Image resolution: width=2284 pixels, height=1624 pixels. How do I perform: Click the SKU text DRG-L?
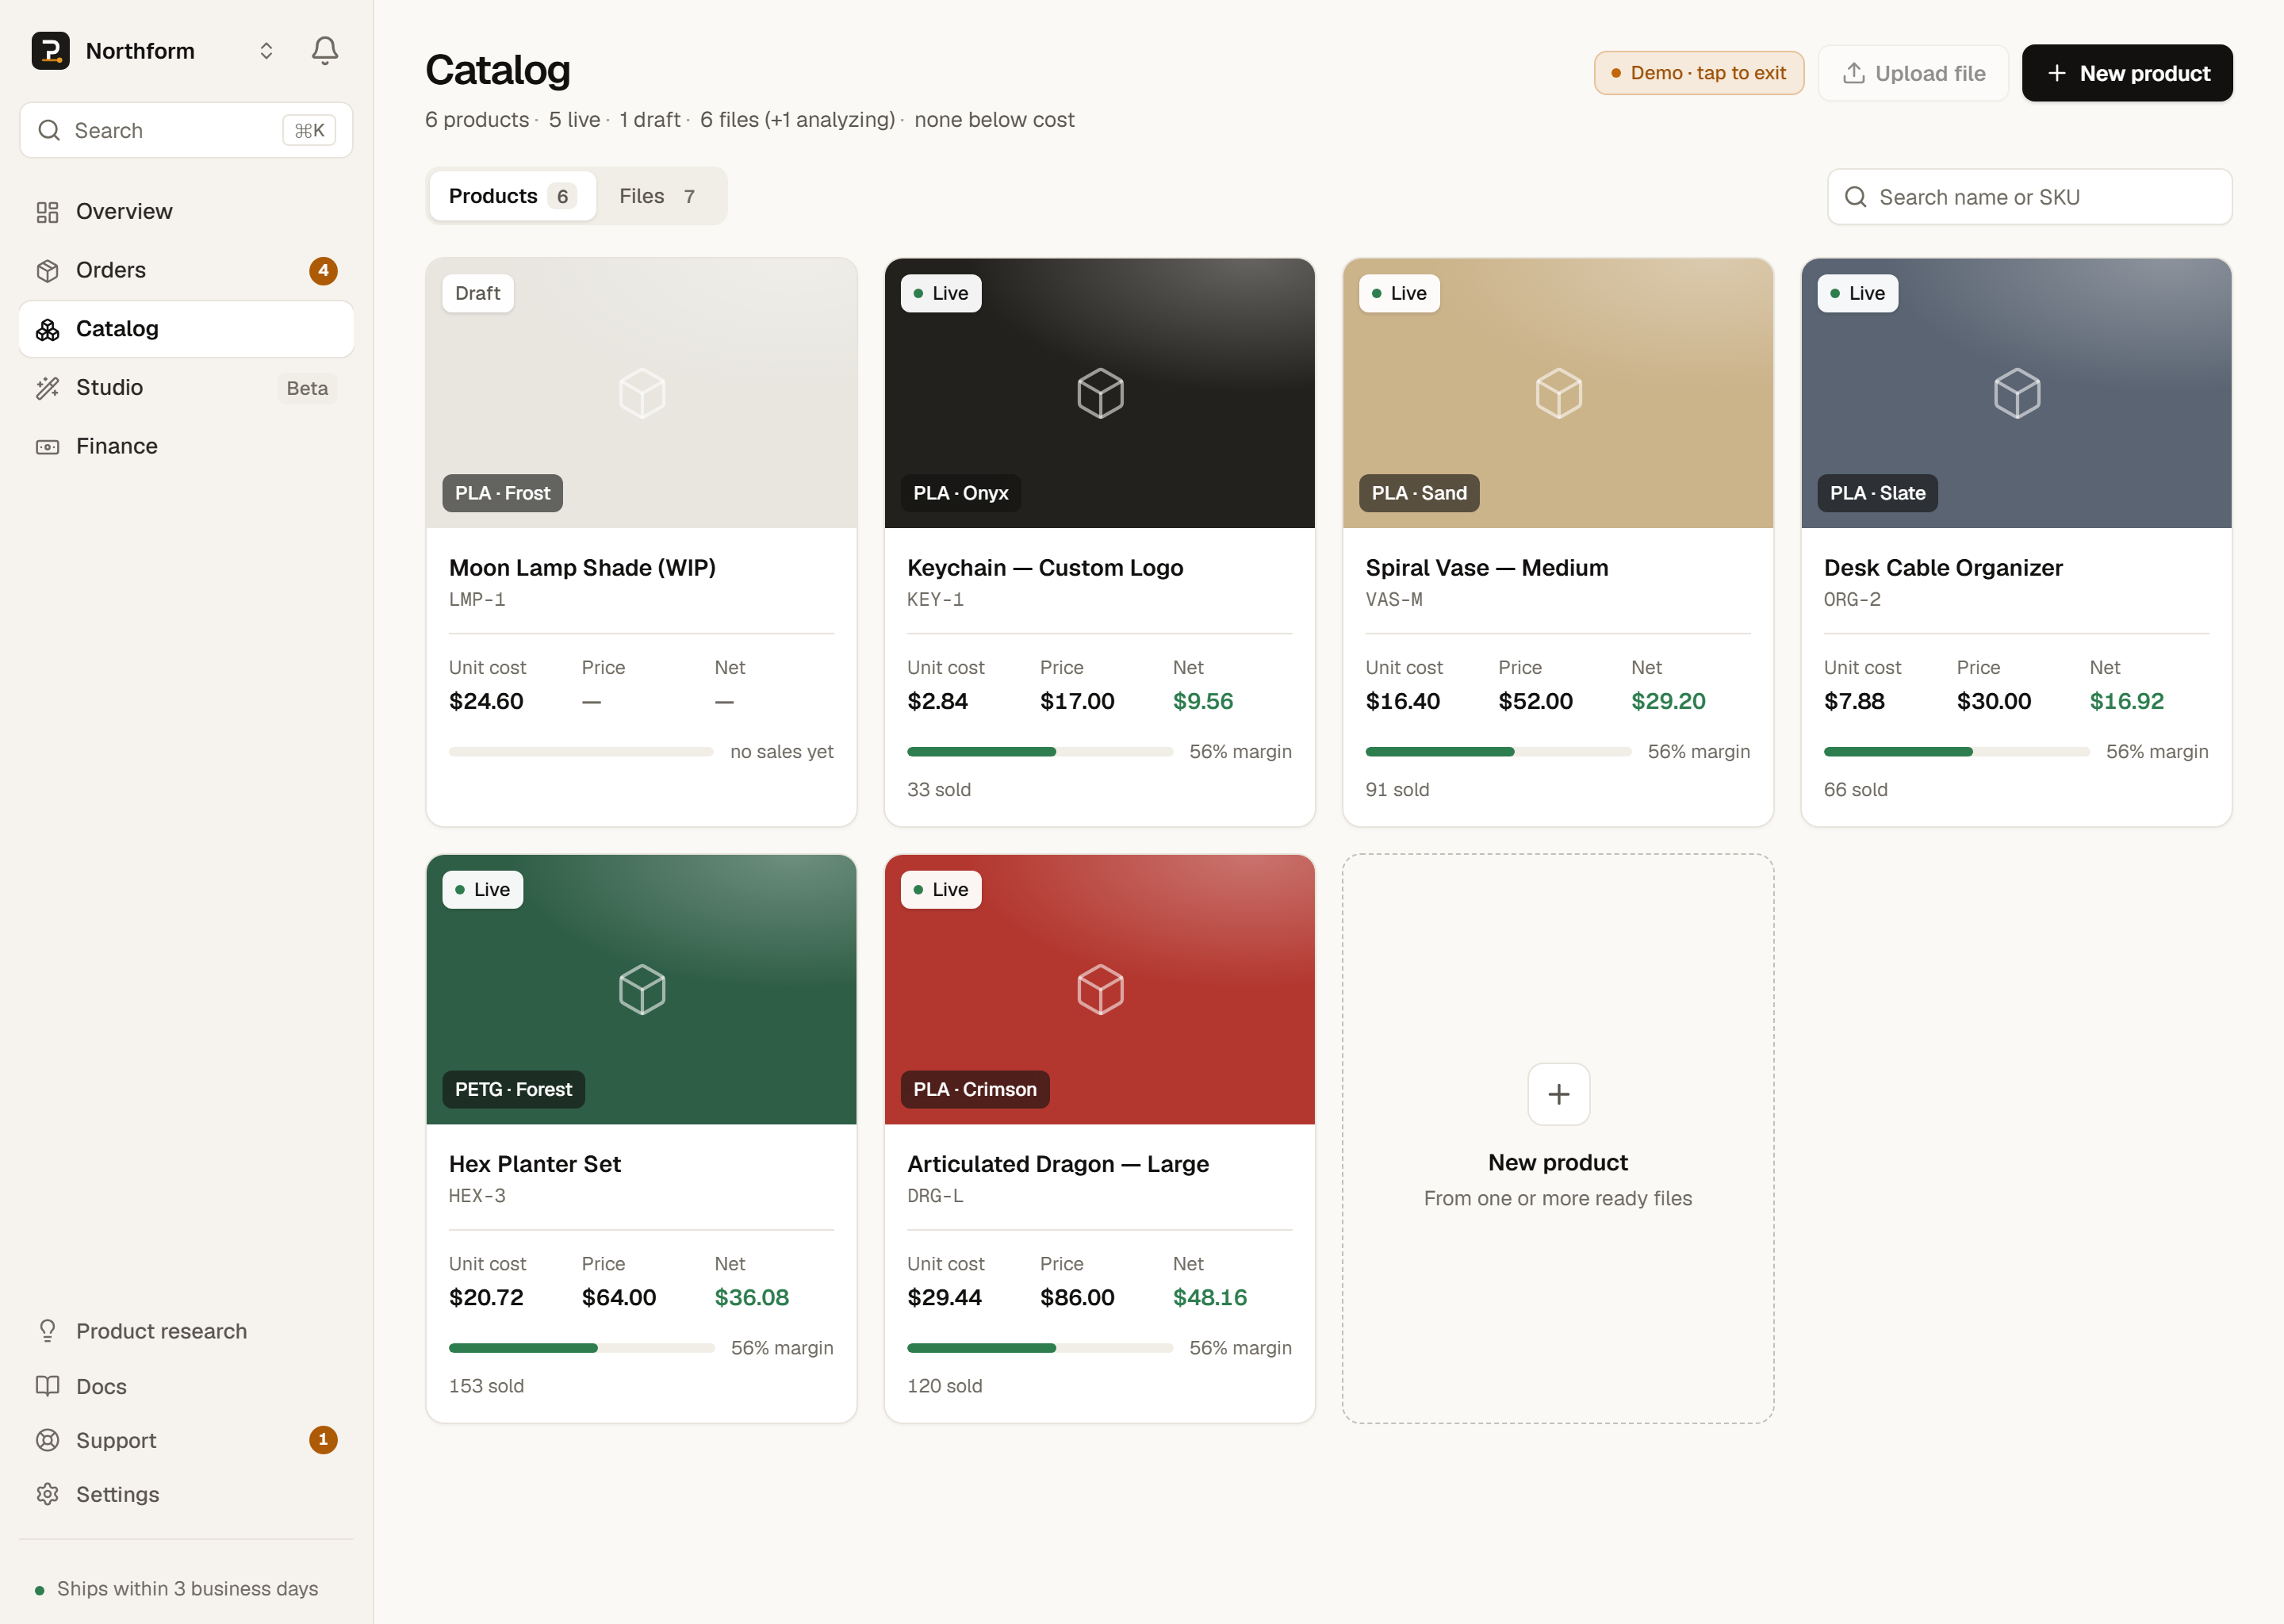pyautogui.click(x=935, y=1196)
